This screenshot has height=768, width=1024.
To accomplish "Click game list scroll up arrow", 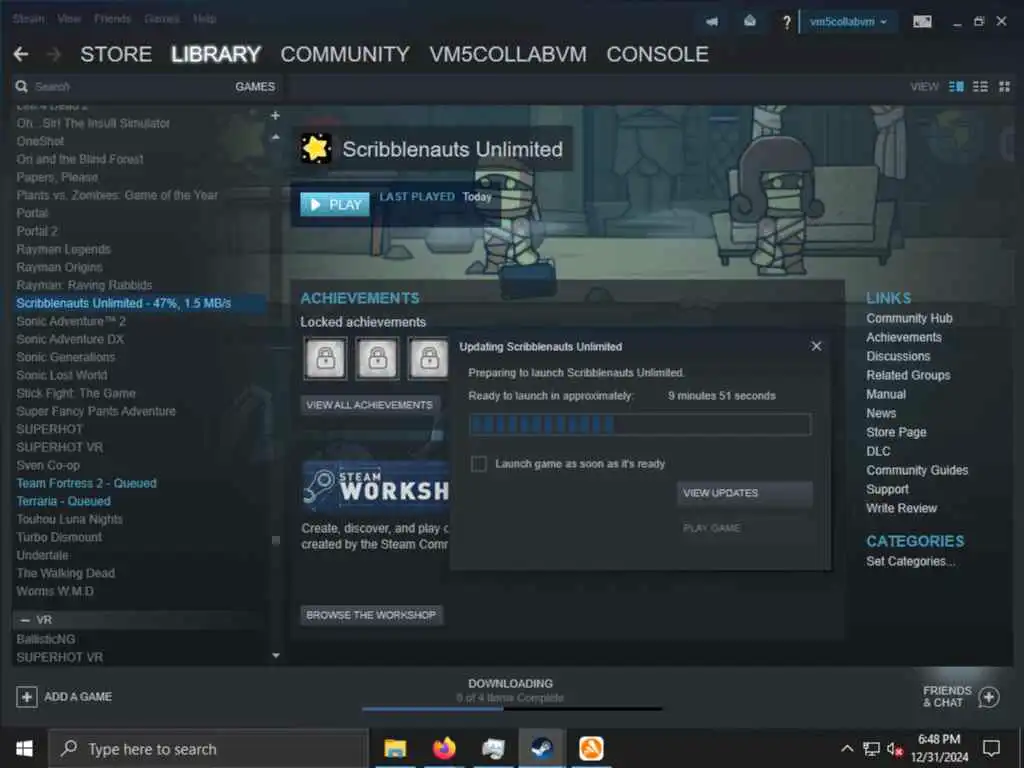I will point(276,137).
